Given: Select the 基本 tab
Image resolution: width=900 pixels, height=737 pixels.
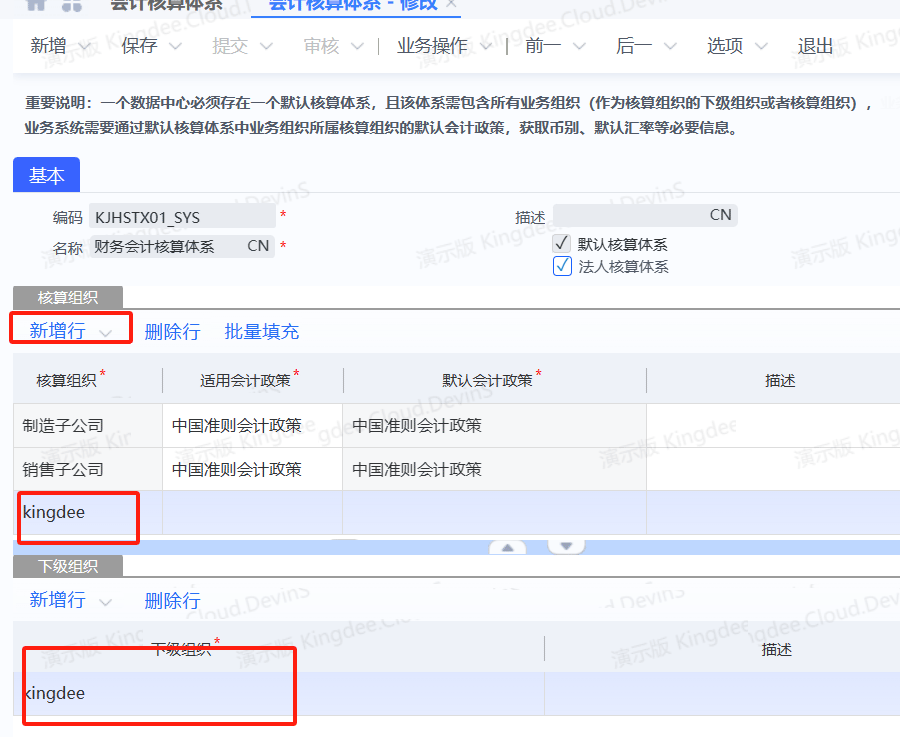Looking at the screenshot, I should [46, 175].
